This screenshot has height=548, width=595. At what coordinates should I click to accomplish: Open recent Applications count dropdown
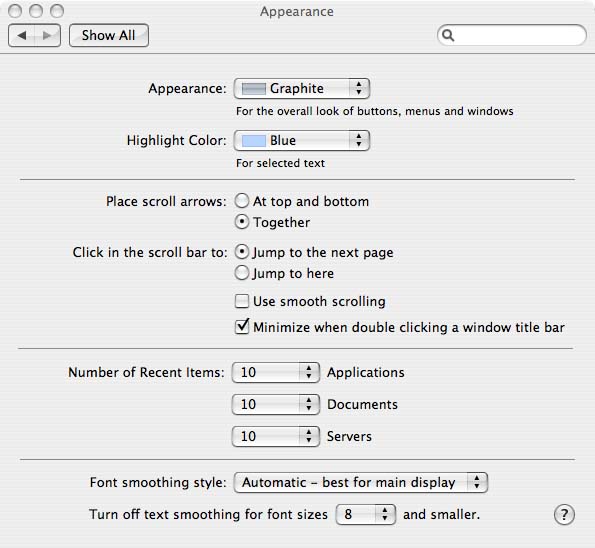point(275,372)
